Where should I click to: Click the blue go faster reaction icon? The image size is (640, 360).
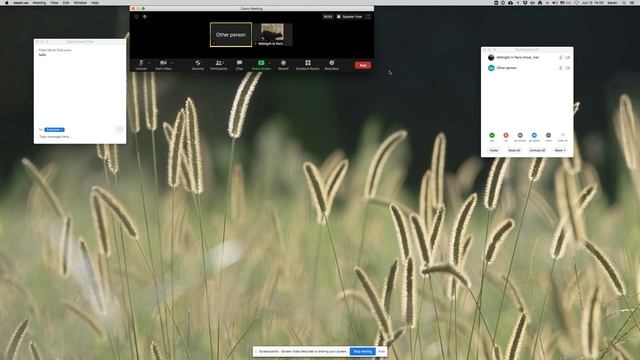pyautogui.click(x=534, y=136)
